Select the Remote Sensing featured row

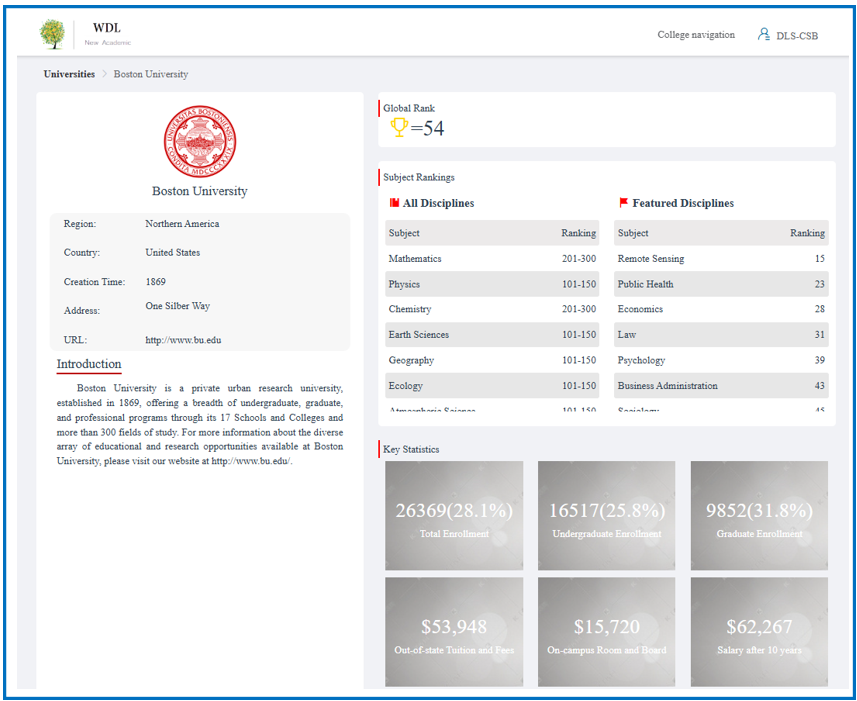coord(721,258)
